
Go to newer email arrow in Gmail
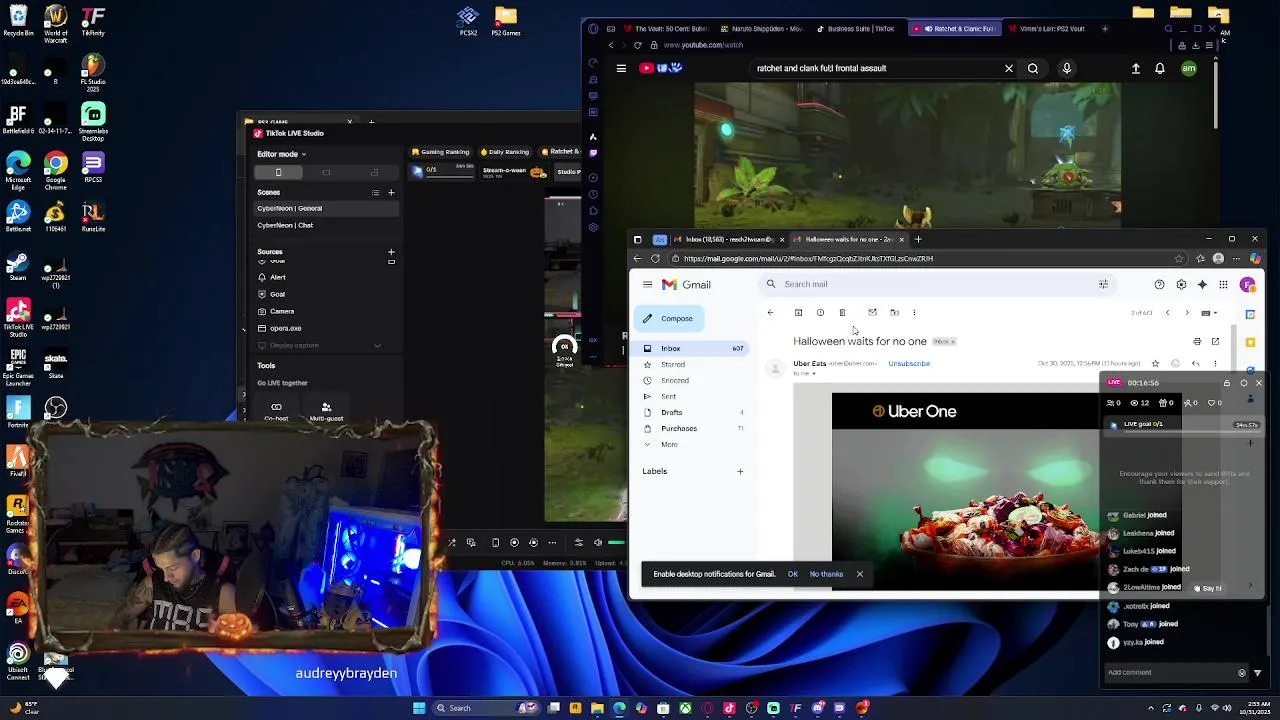coord(1167,313)
